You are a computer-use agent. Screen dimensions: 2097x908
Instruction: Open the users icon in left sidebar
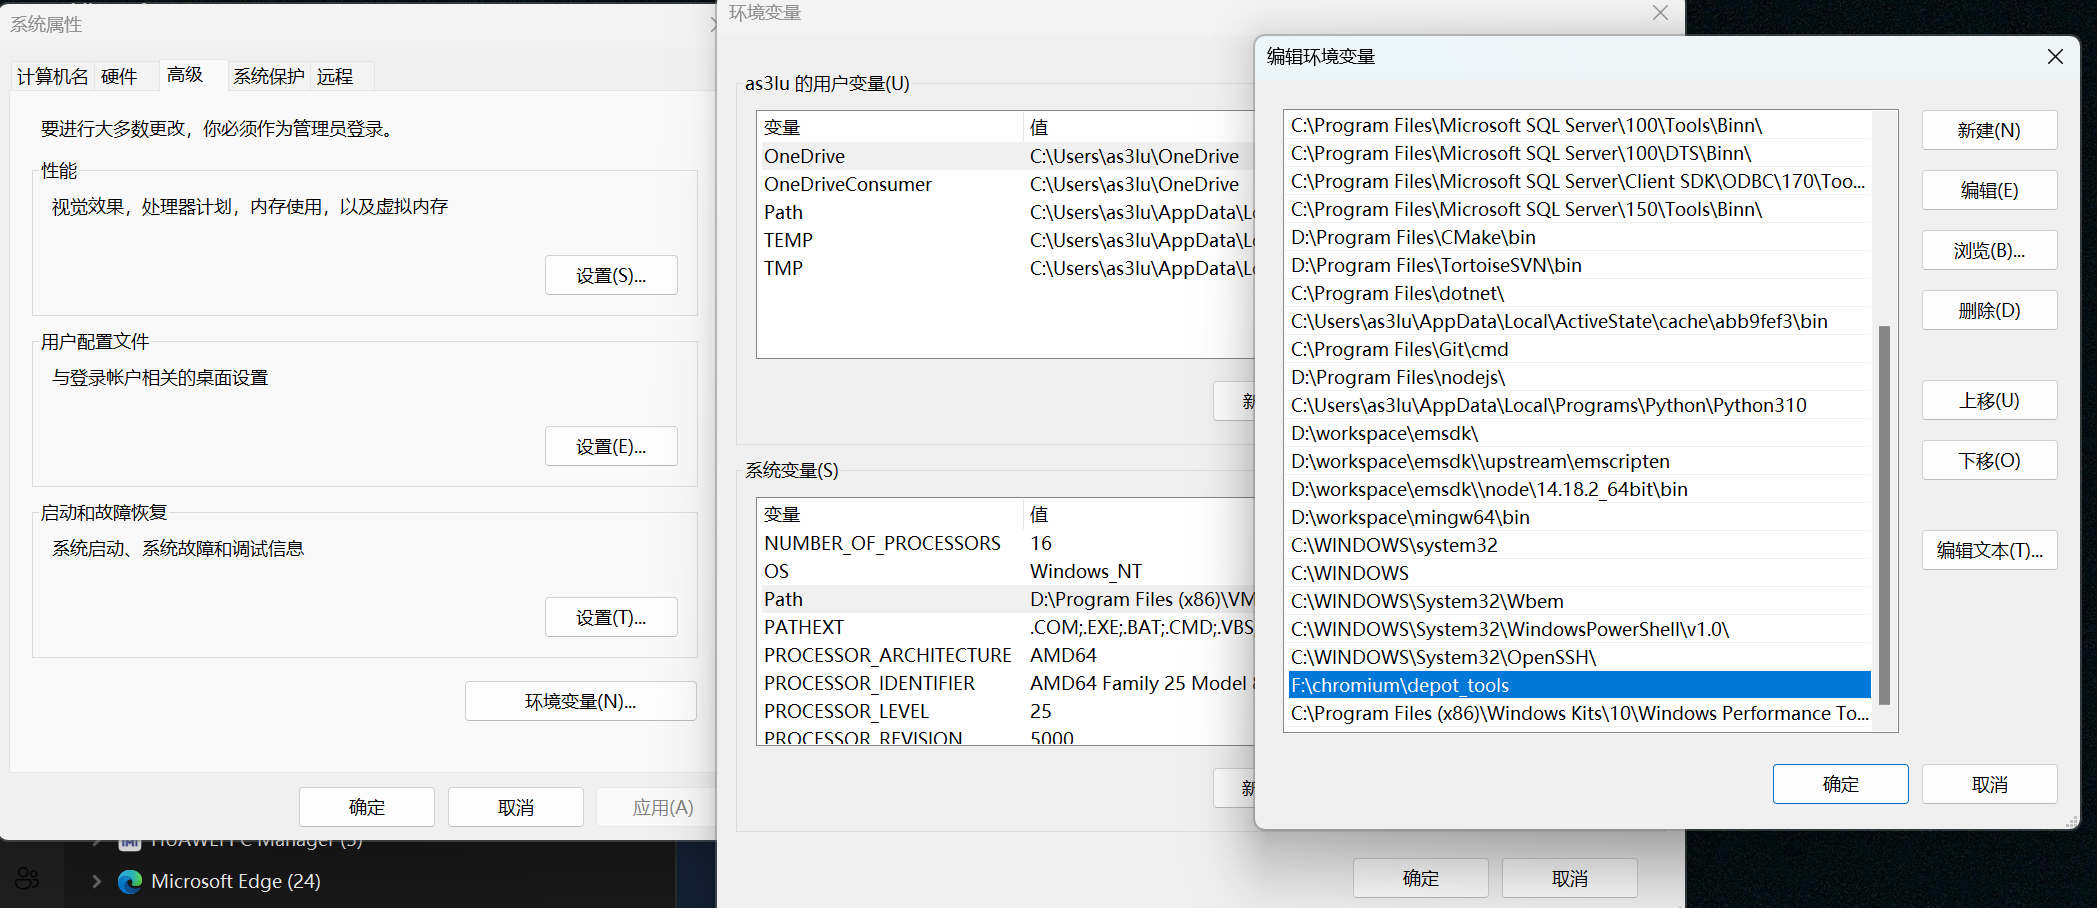coord(27,879)
